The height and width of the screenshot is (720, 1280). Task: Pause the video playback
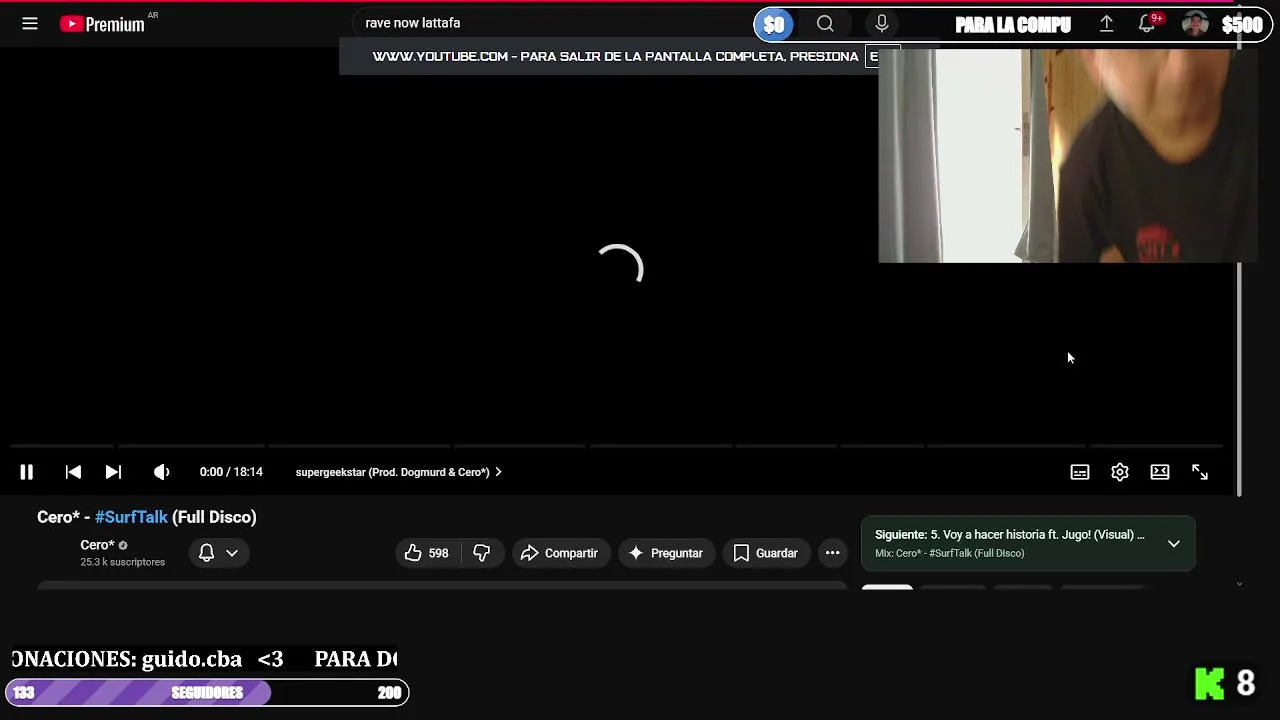(27, 472)
